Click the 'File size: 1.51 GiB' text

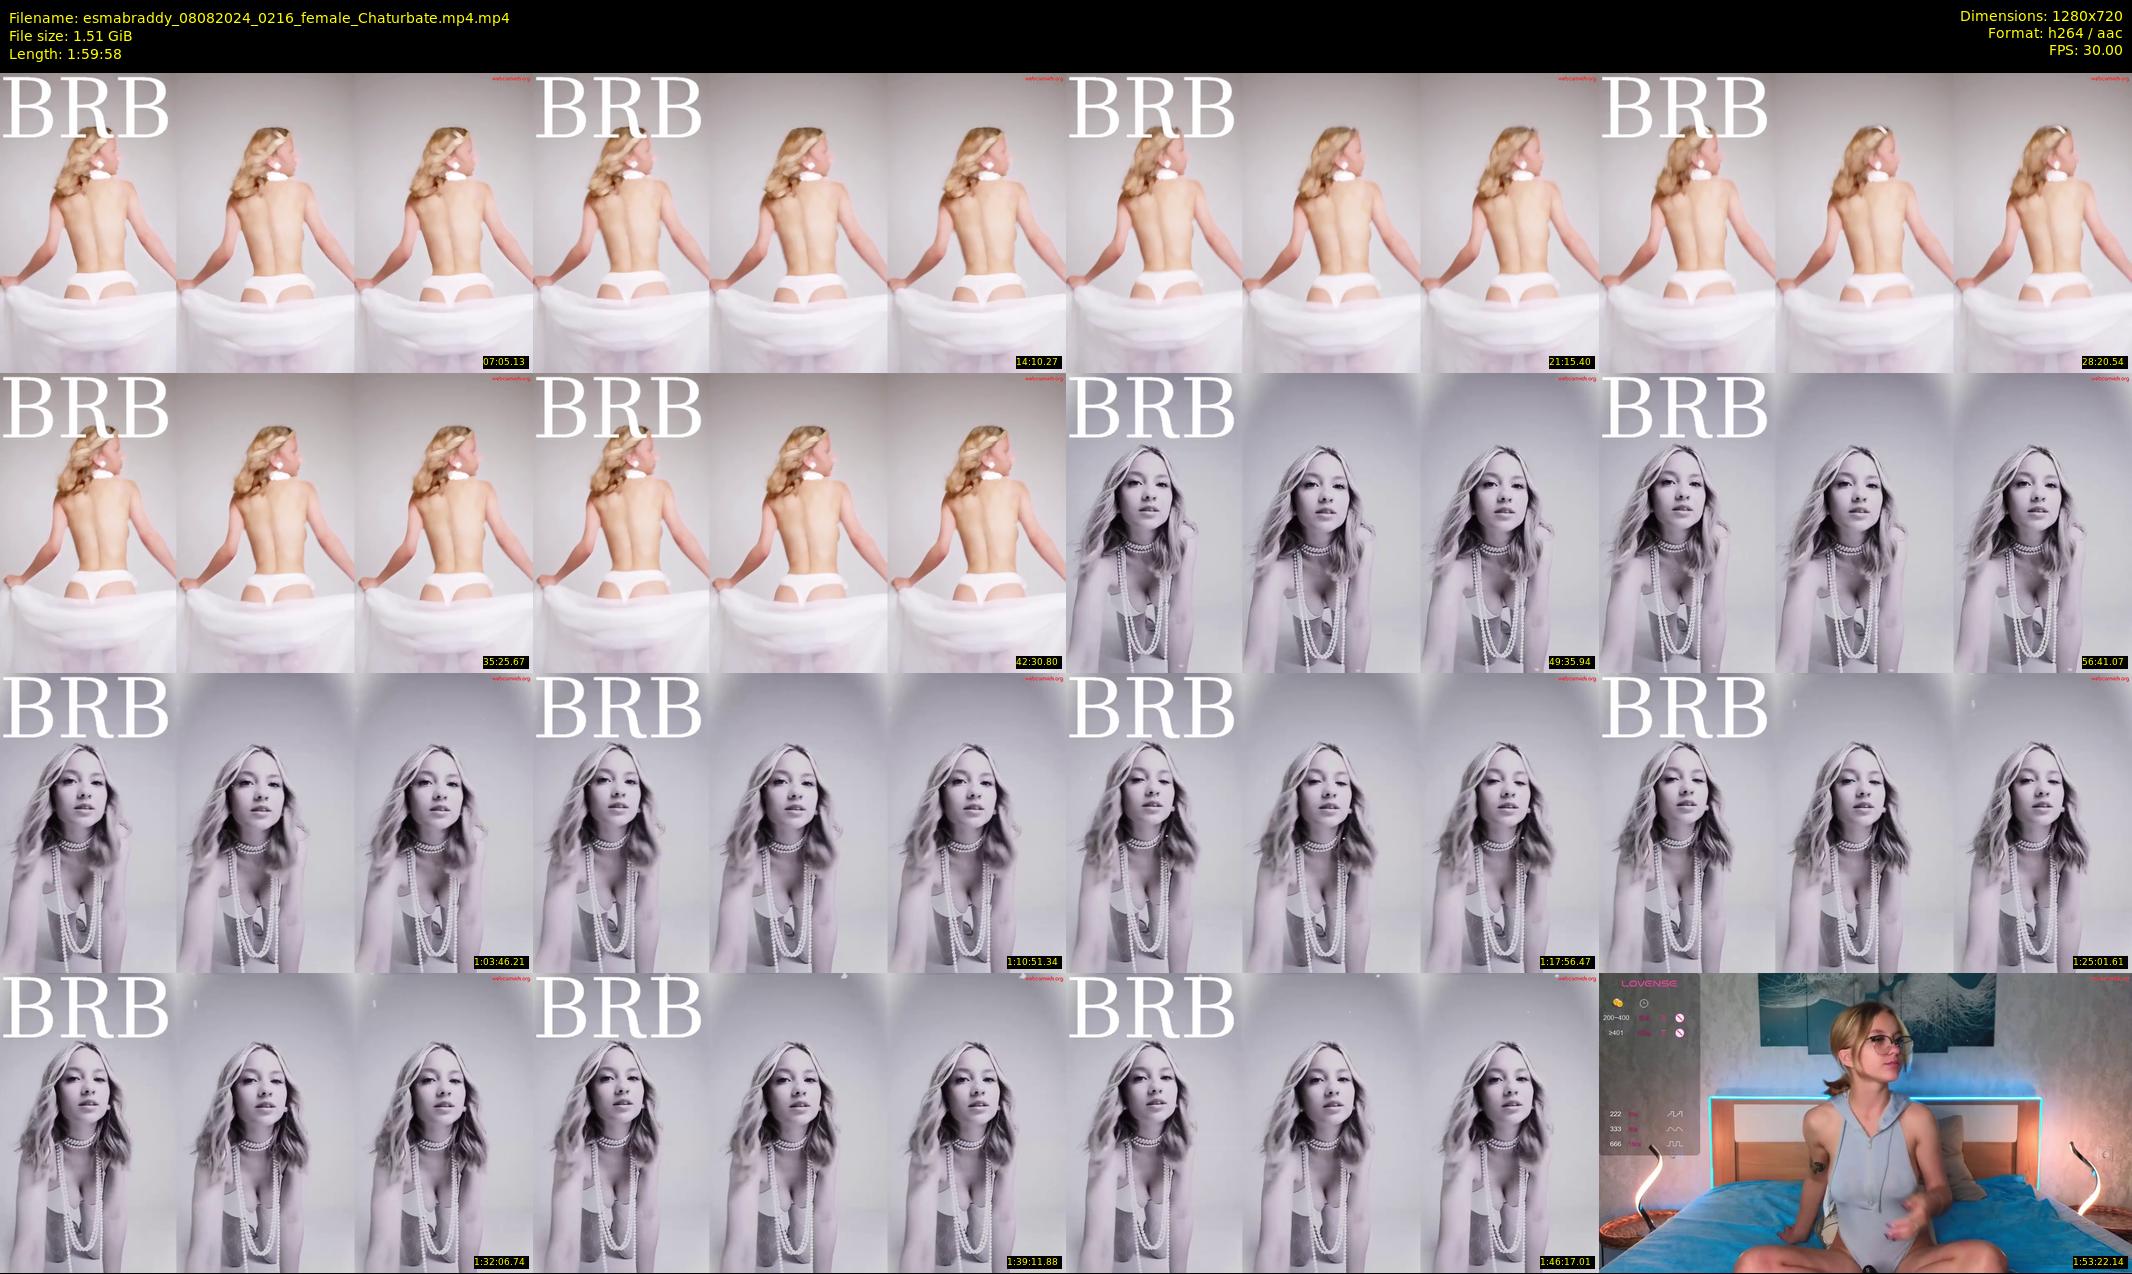(70, 36)
